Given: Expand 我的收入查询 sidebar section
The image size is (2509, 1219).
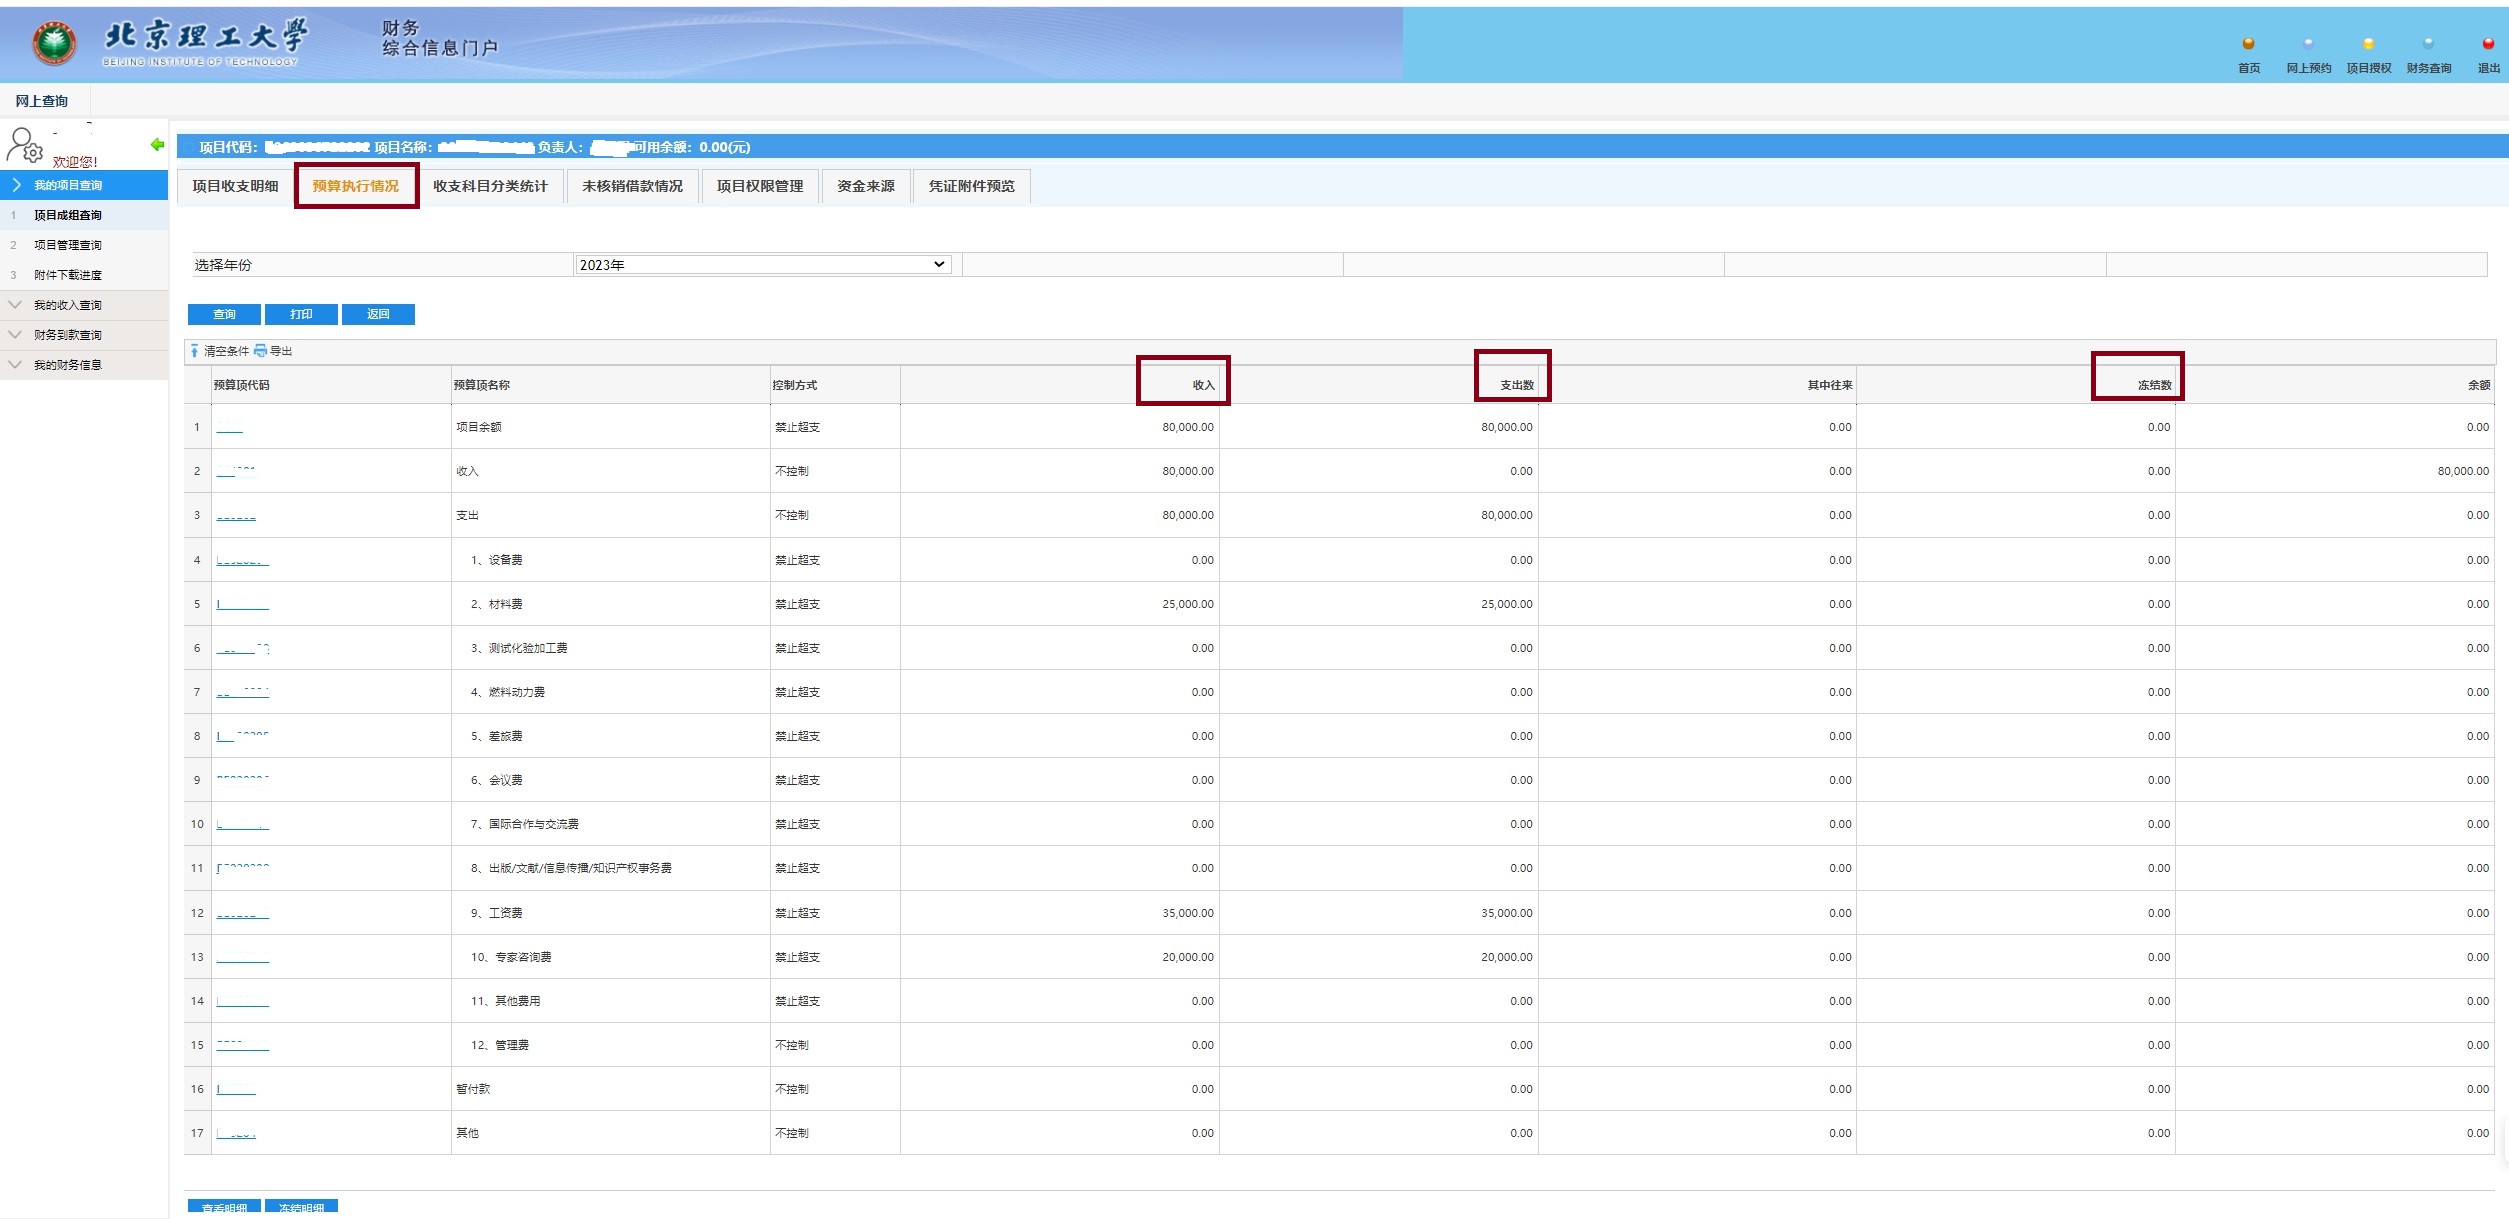Looking at the screenshot, I should point(67,305).
